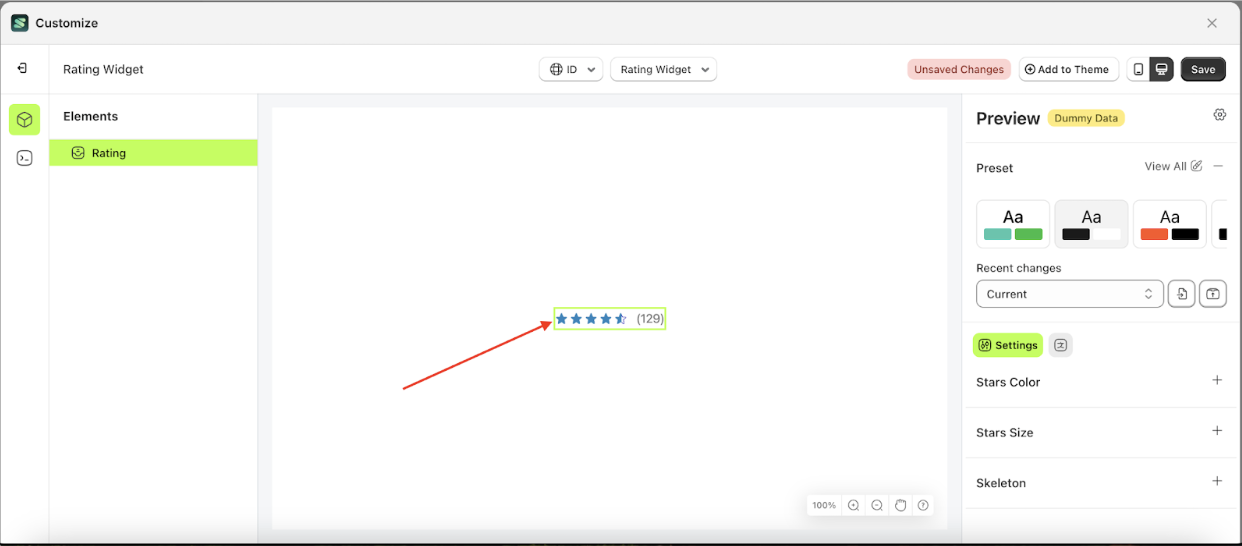Click the Add to Theme button
The image size is (1242, 546).
click(x=1068, y=69)
